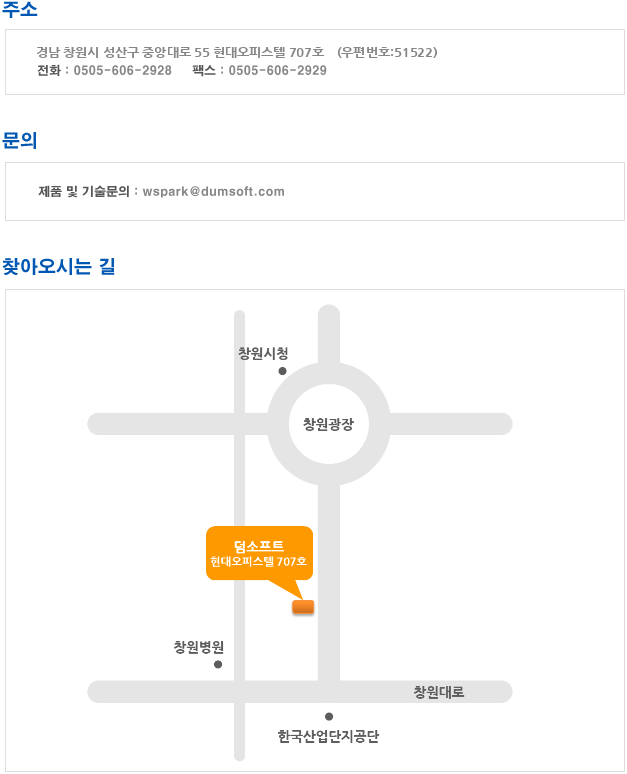Click 현대오피스텔 707호 text in the callout
The width and height of the screenshot is (627, 774).
pos(259,562)
